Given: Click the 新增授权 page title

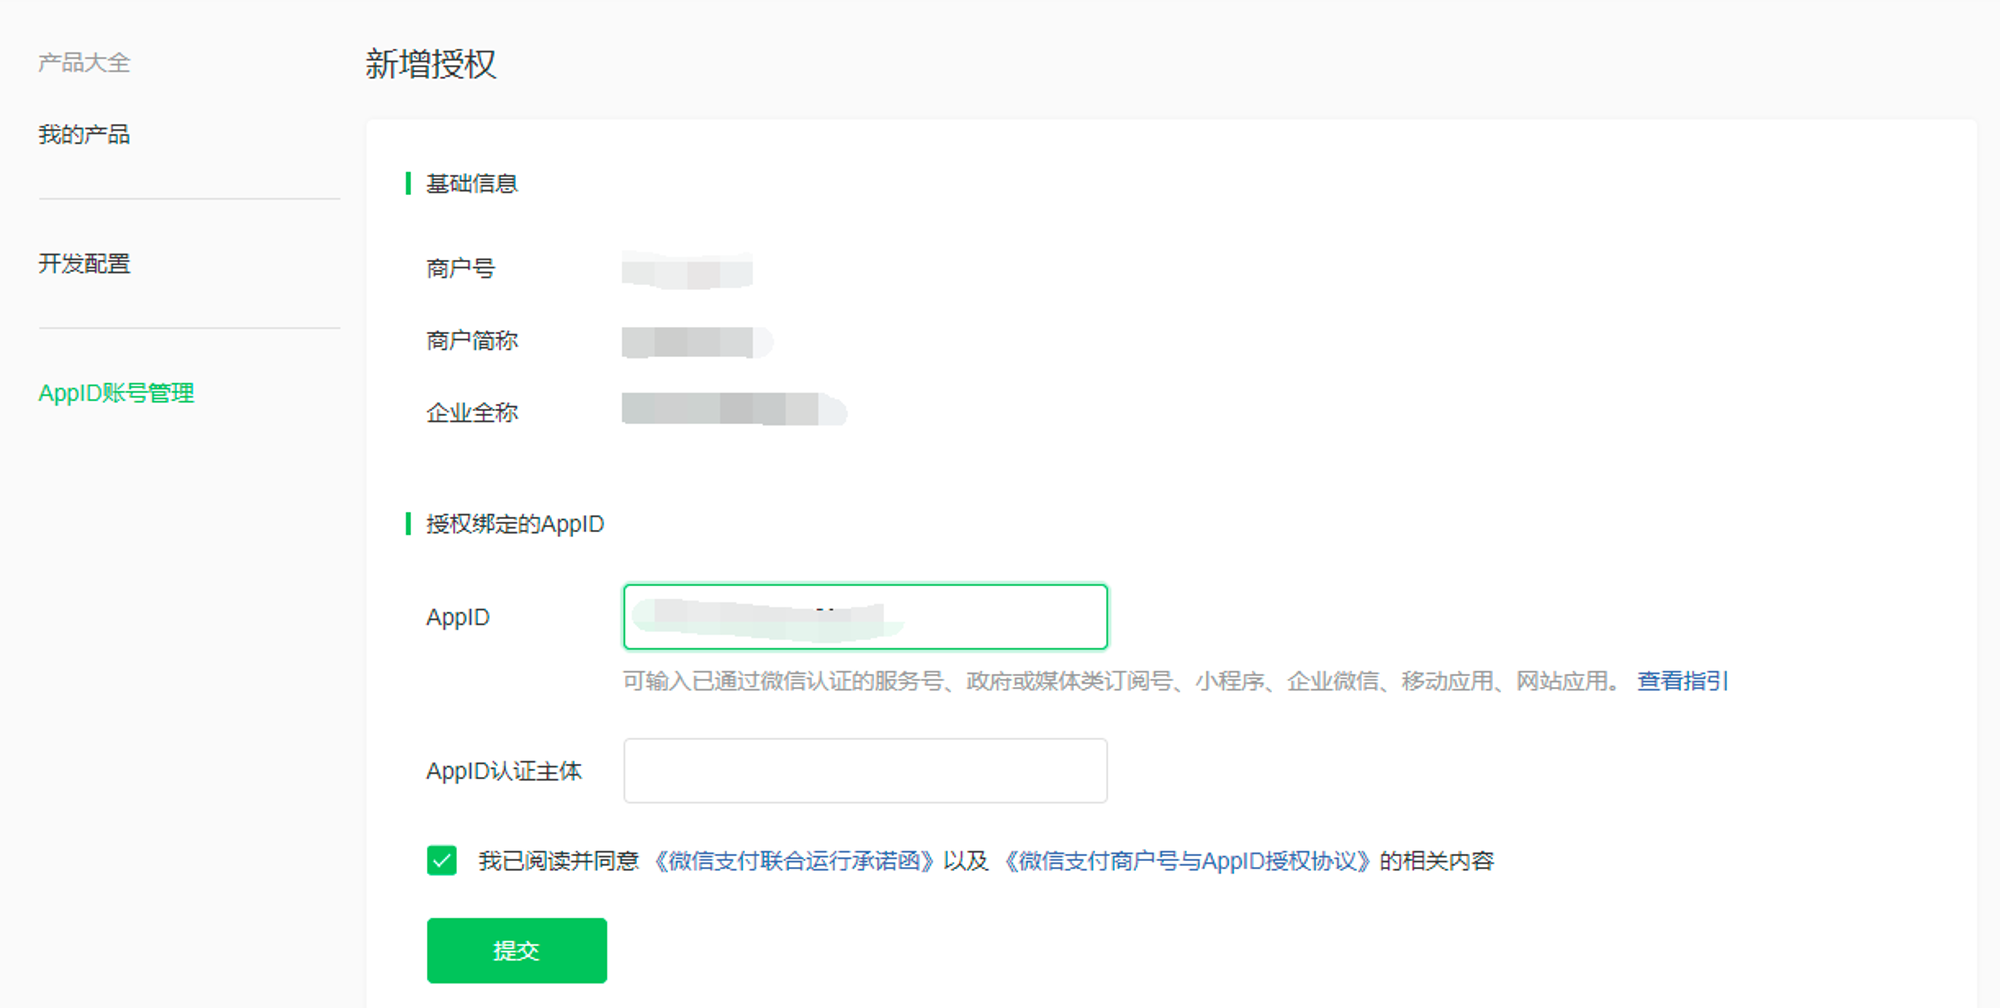Looking at the screenshot, I should 431,64.
